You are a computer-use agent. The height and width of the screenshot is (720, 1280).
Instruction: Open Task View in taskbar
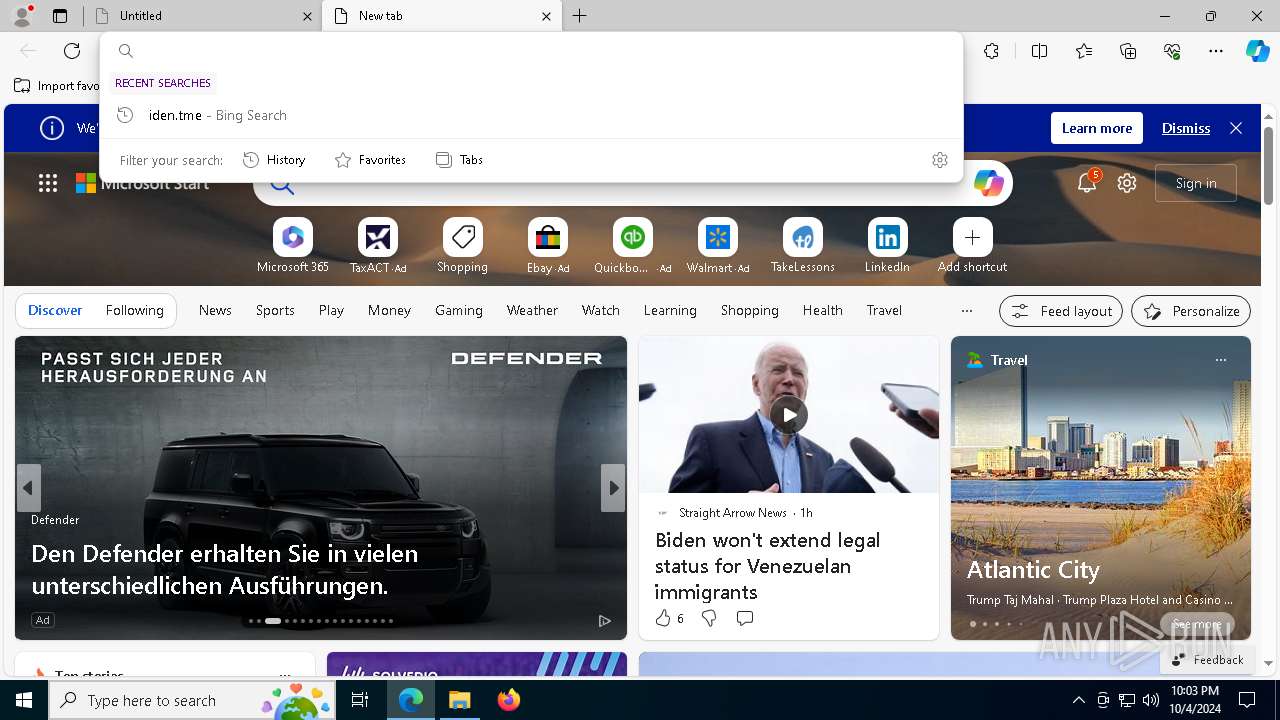click(360, 700)
